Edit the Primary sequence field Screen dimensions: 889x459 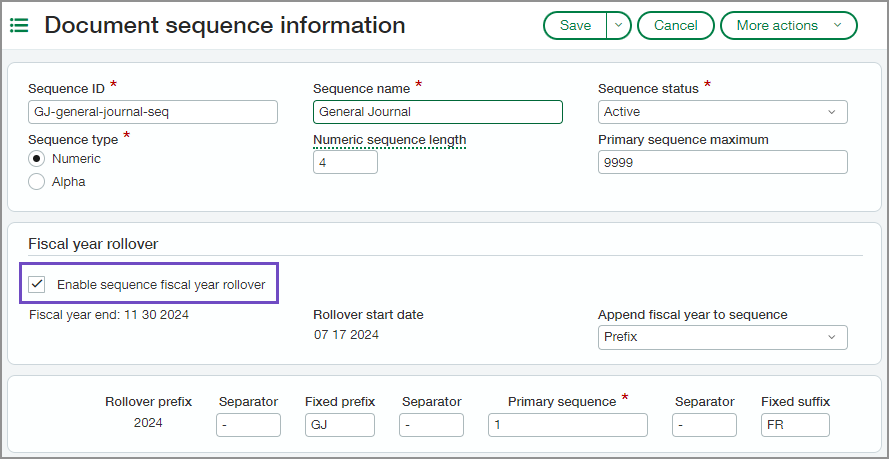click(x=567, y=425)
